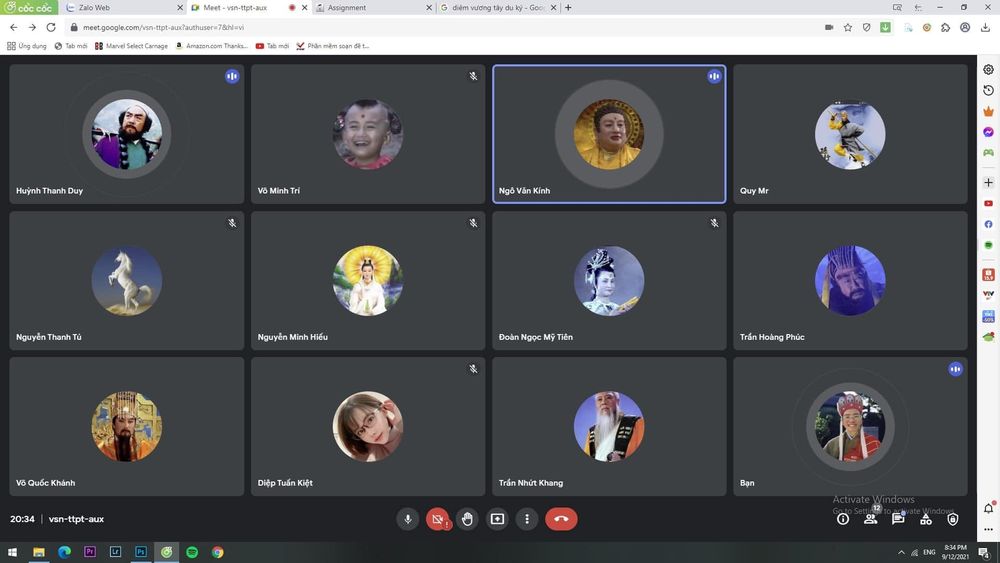Click the meeting code vsn-ttpt-aux

pos(76,519)
